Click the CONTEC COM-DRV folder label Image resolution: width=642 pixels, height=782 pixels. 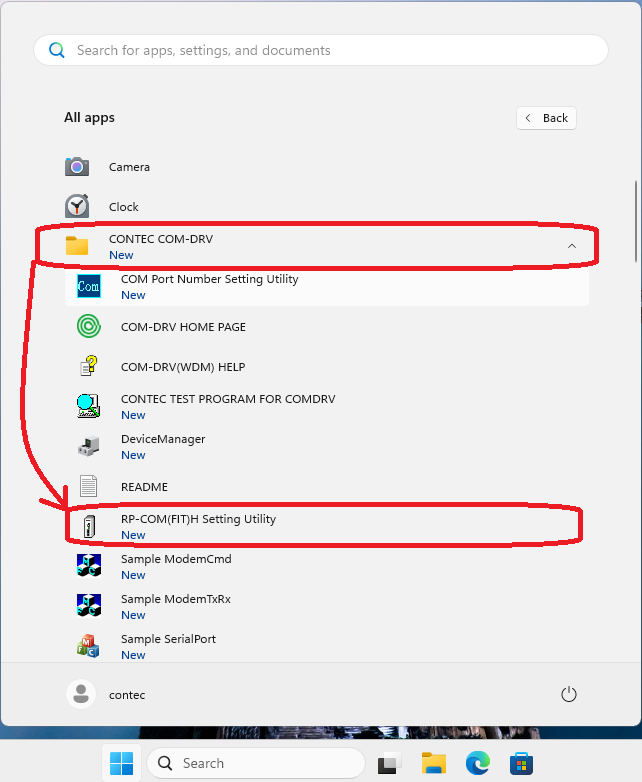(x=161, y=239)
